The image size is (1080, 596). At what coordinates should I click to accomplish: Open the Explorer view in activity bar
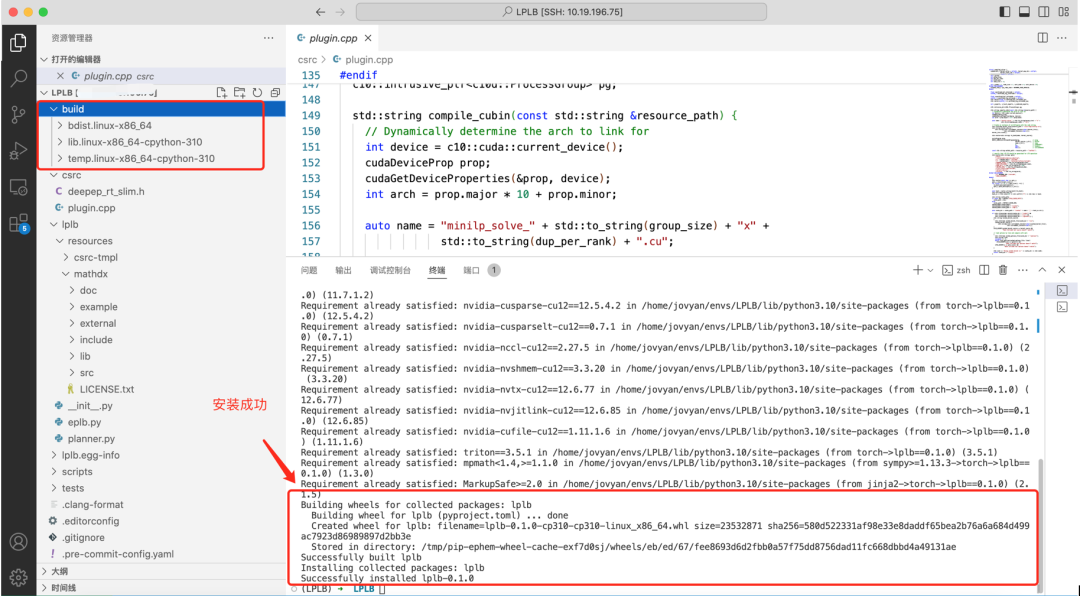pos(19,43)
